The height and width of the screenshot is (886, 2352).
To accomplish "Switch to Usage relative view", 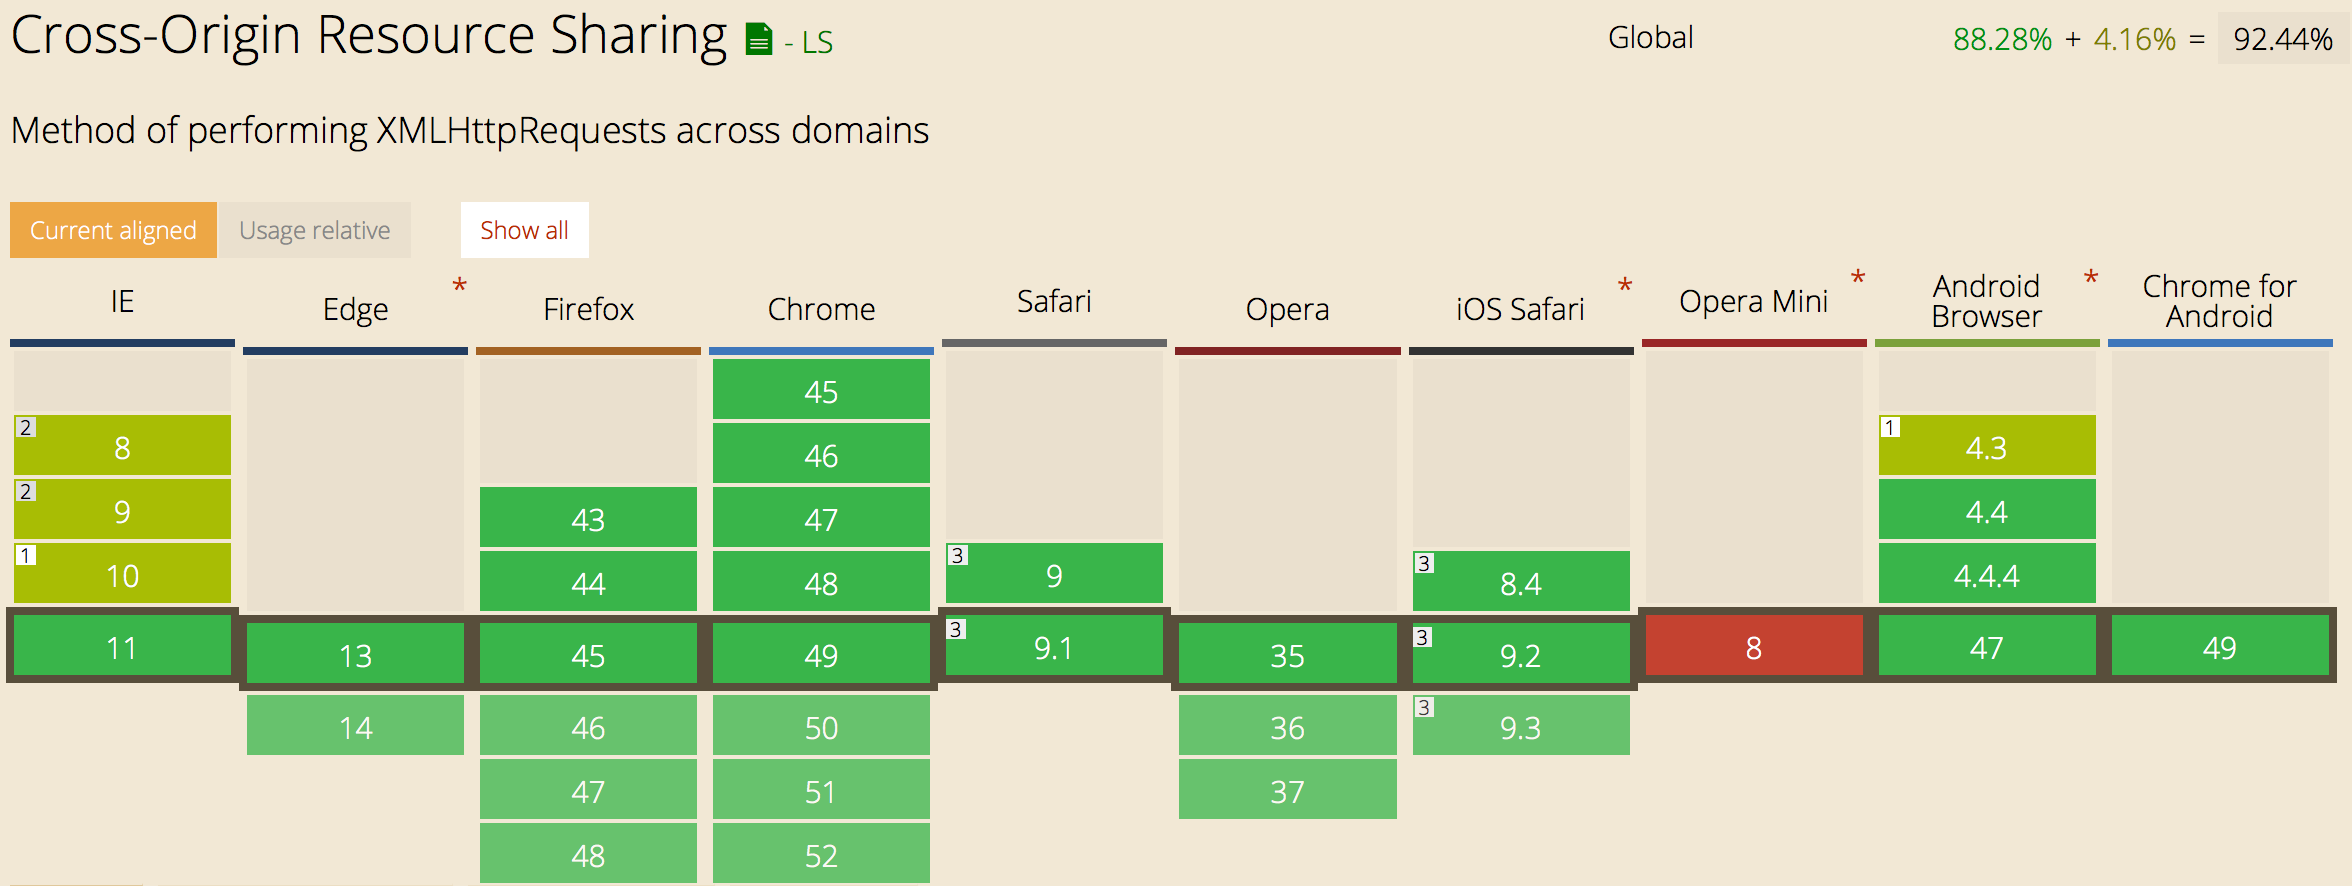I will 314,229.
